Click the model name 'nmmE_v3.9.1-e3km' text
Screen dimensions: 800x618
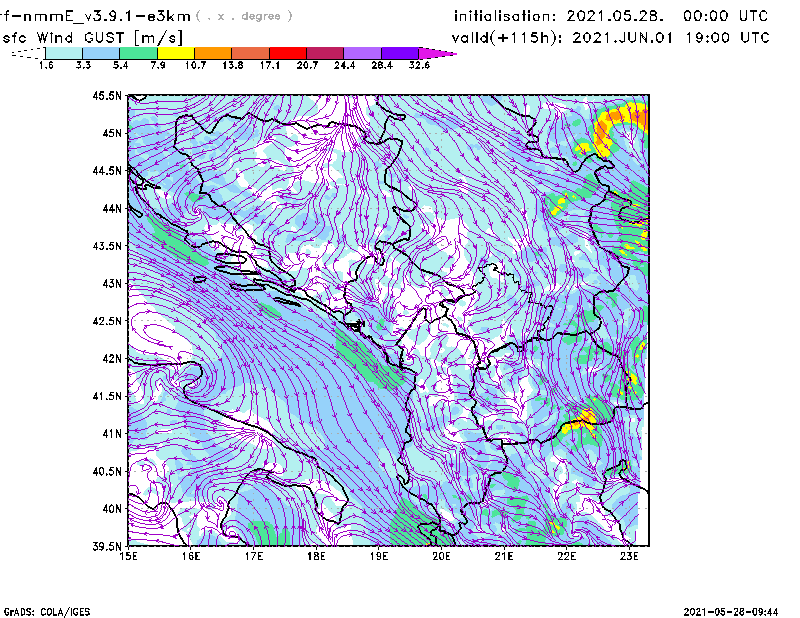pyautogui.click(x=107, y=16)
